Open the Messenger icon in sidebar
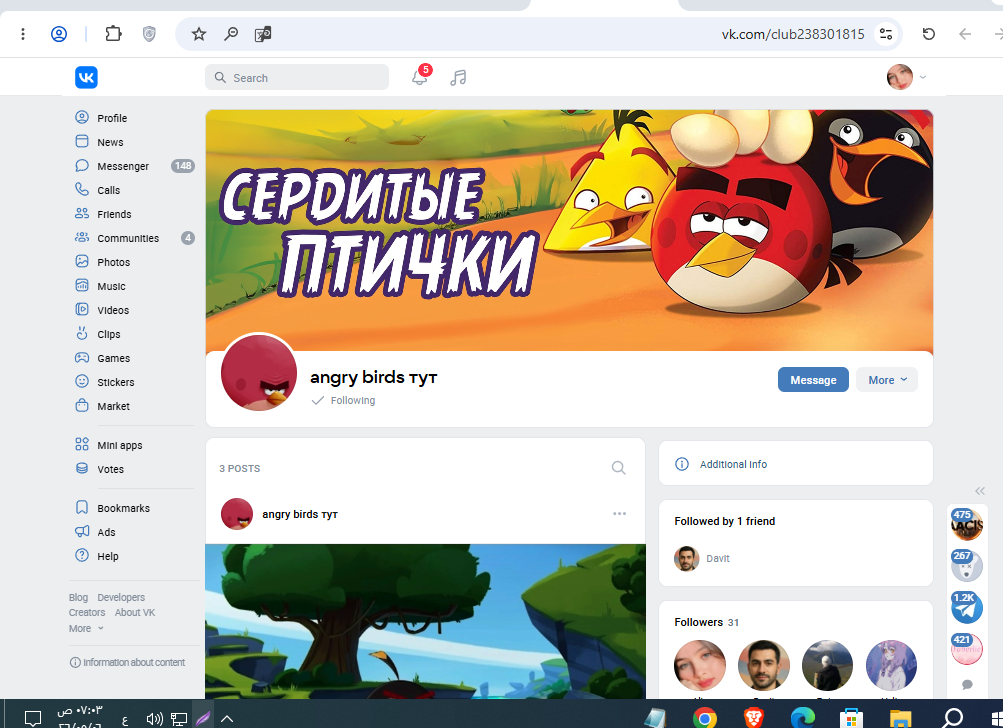This screenshot has width=1003, height=728. click(x=82, y=166)
